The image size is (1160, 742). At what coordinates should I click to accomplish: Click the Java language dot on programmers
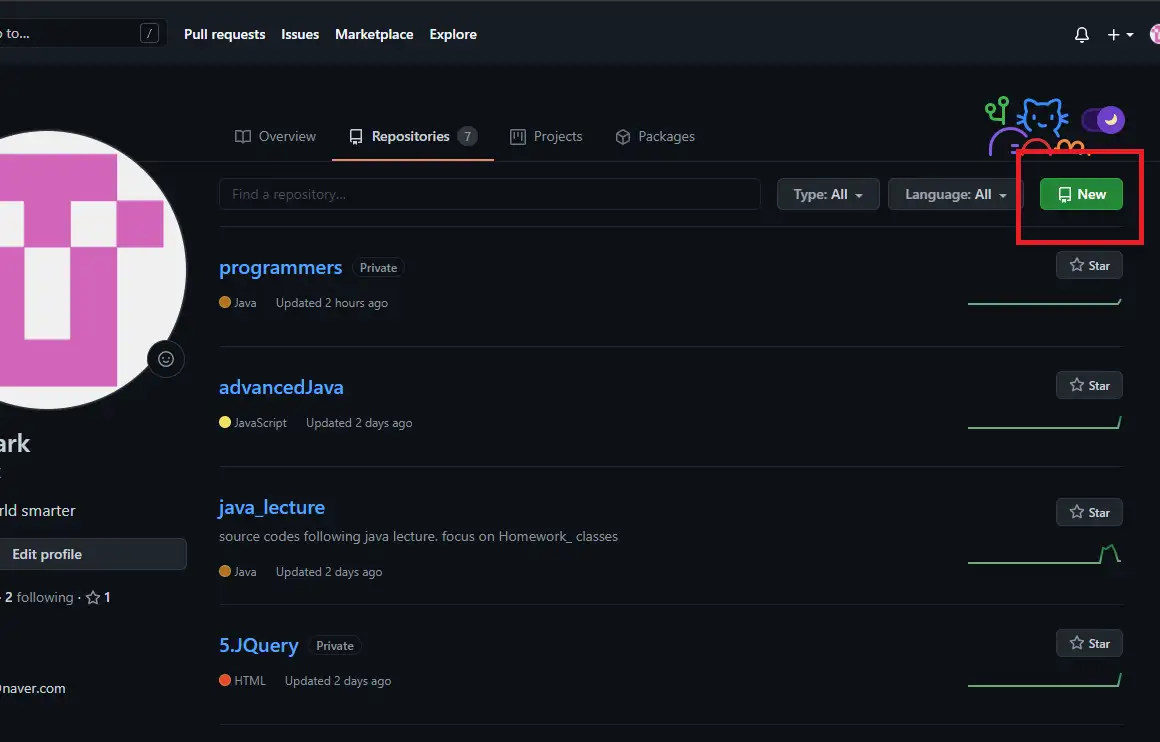point(225,302)
